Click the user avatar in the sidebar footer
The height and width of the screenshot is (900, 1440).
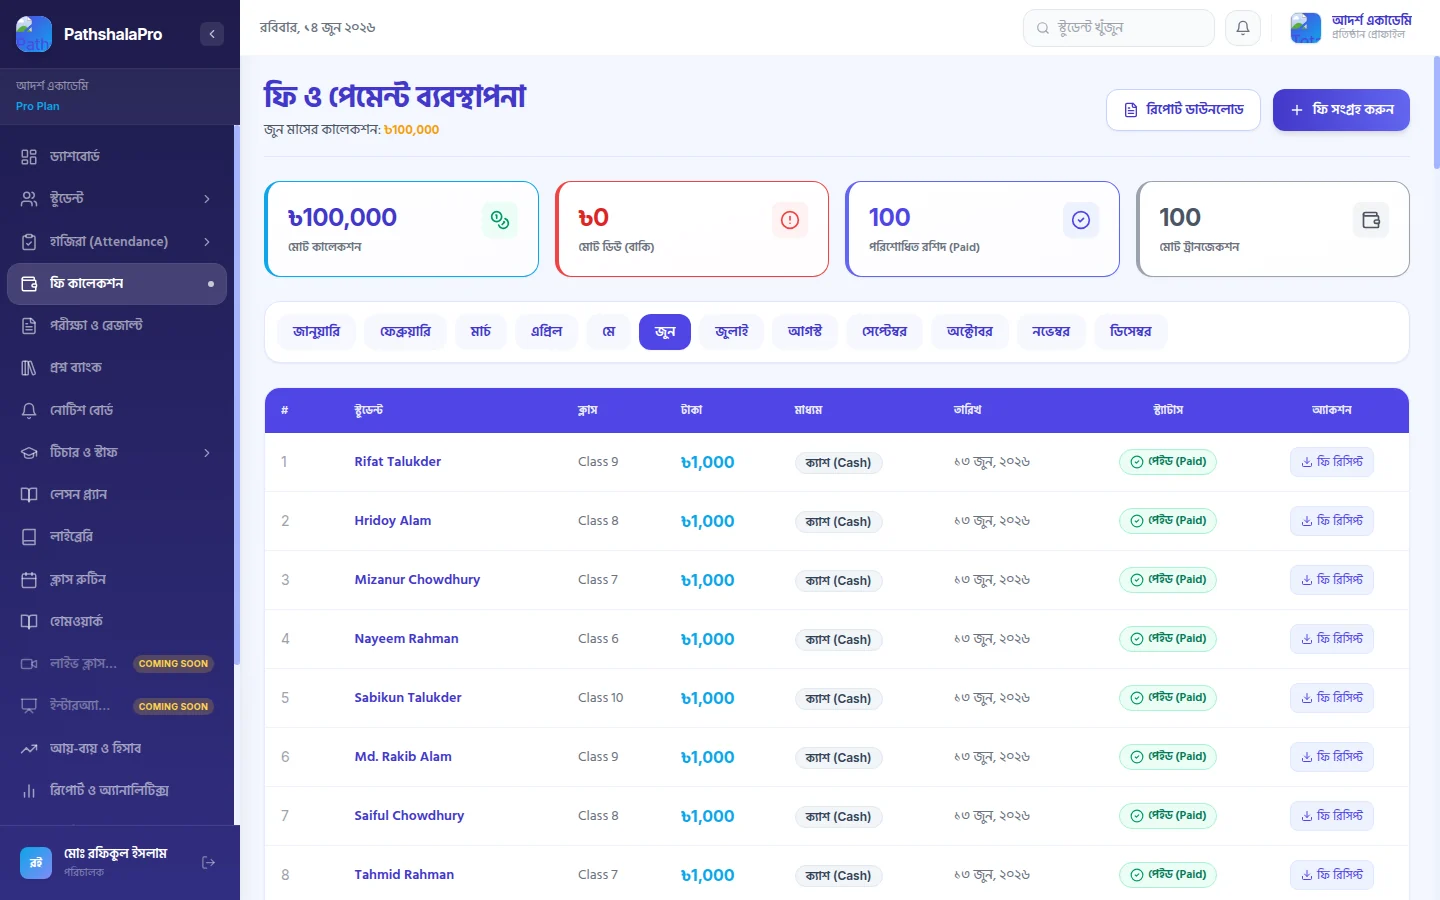(x=36, y=862)
